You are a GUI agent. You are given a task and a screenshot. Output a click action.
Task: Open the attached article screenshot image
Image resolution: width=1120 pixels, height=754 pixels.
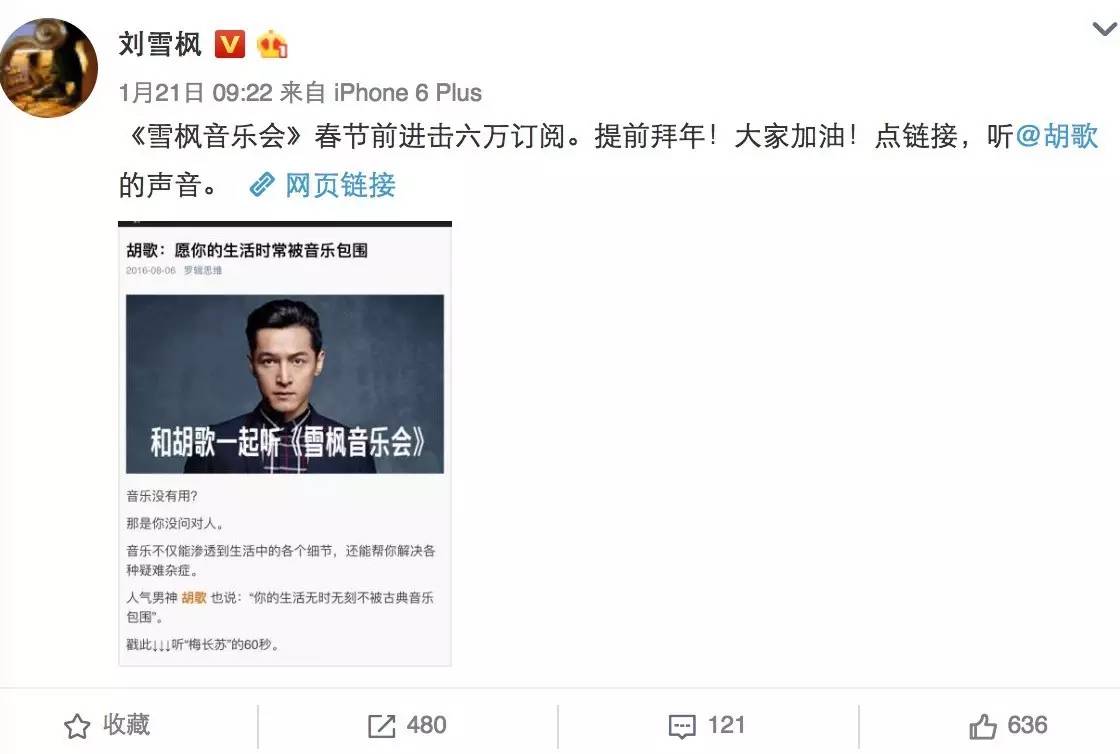tap(285, 443)
